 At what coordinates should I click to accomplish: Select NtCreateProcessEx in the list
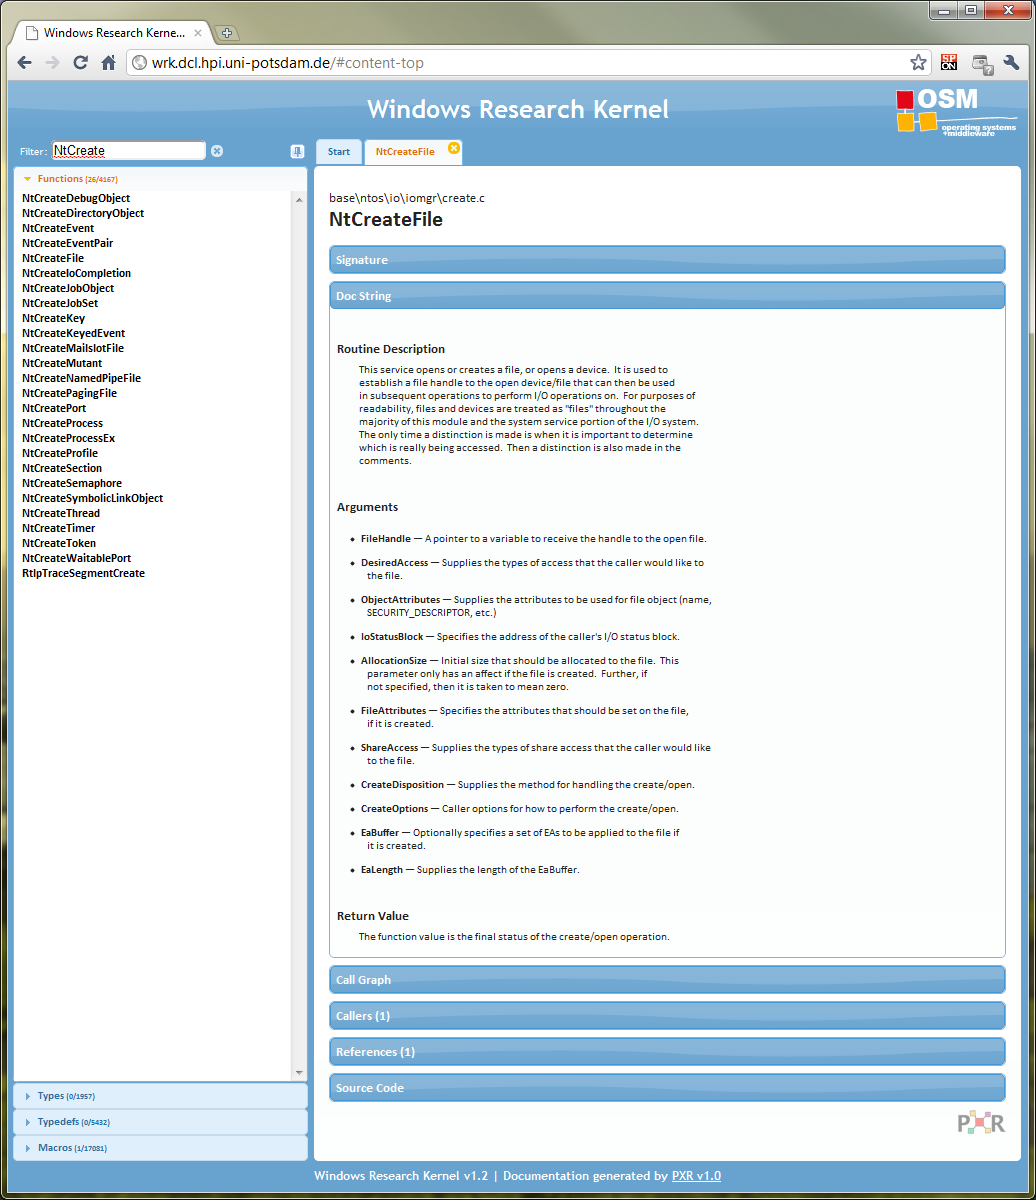68,438
